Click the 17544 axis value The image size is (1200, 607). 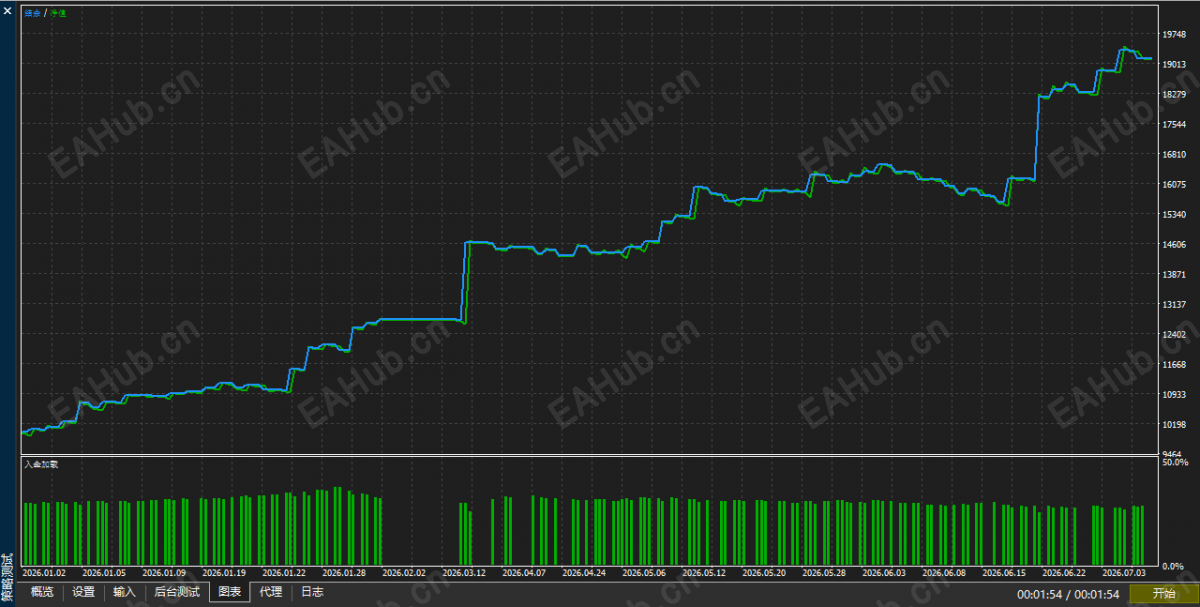pyautogui.click(x=1174, y=124)
